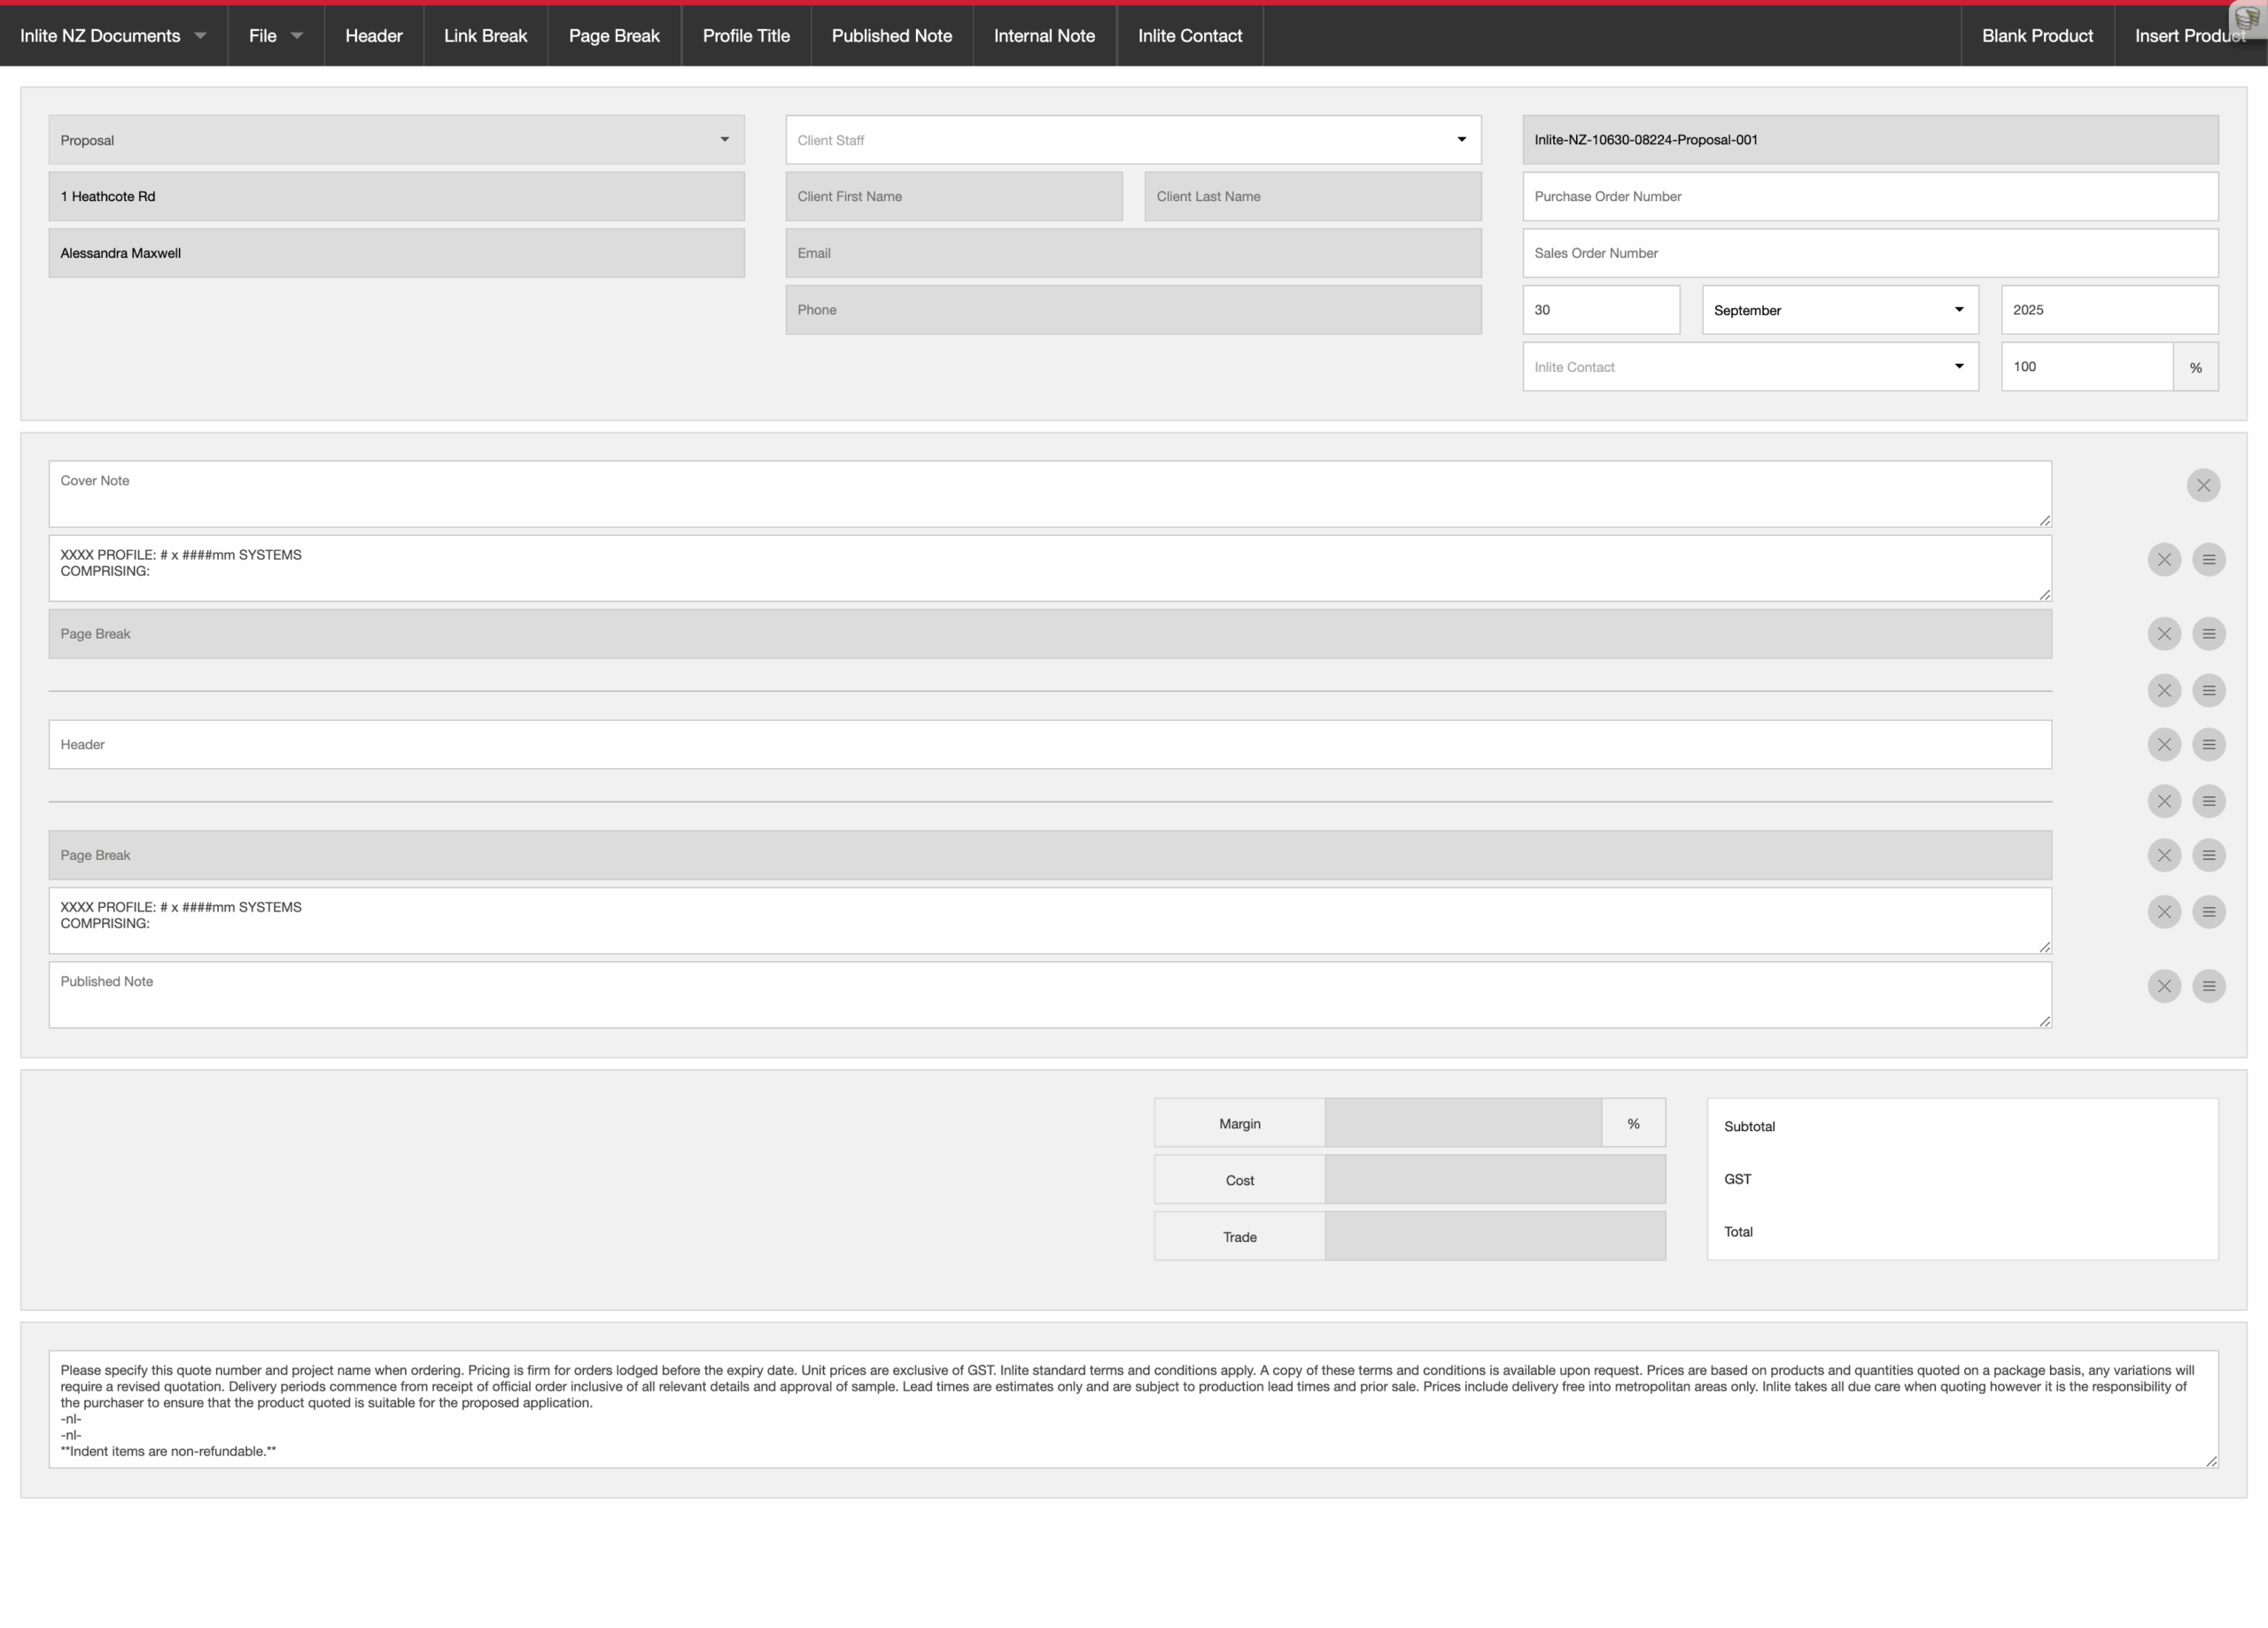The image size is (2268, 1628).
Task: Expand the Inlite Contact dropdown field
Action: coord(1750,367)
